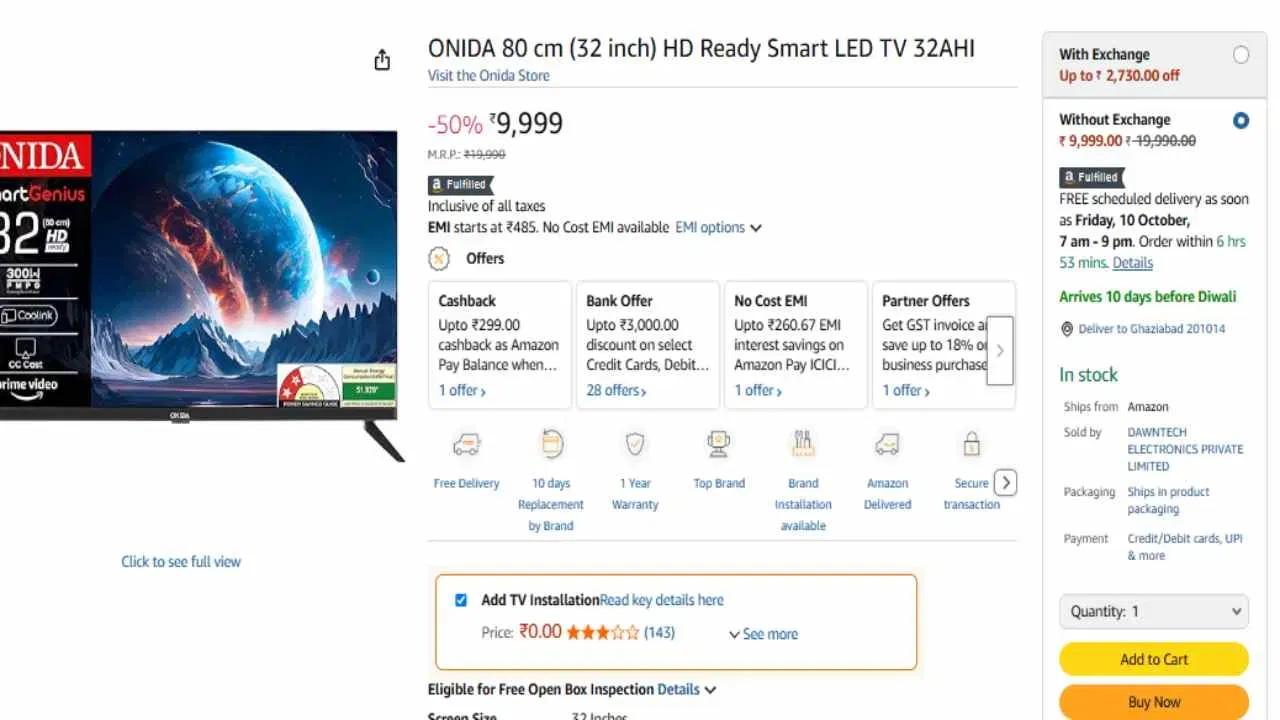Click the share icon above product title
The width and height of the screenshot is (1280, 720).
click(x=381, y=59)
